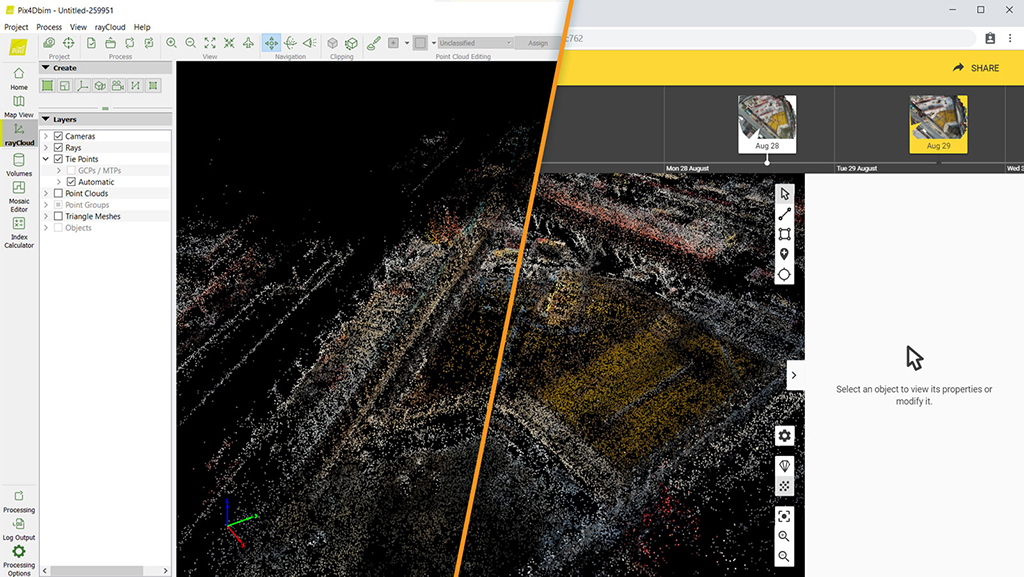
Task: Open the Help menu
Action: 142,27
